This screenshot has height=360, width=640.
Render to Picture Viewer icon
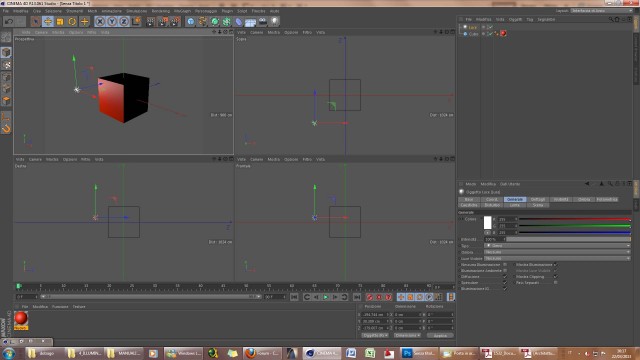coord(163,21)
